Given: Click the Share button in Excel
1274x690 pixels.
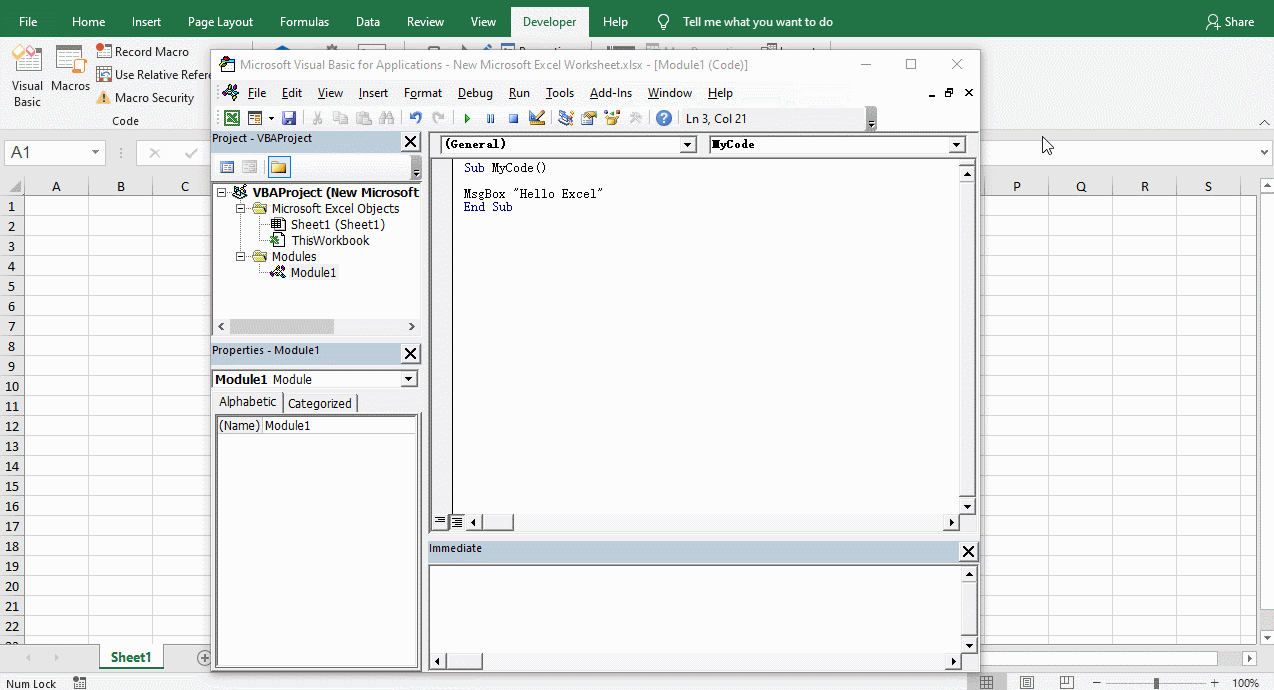Looking at the screenshot, I should tap(1230, 22).
